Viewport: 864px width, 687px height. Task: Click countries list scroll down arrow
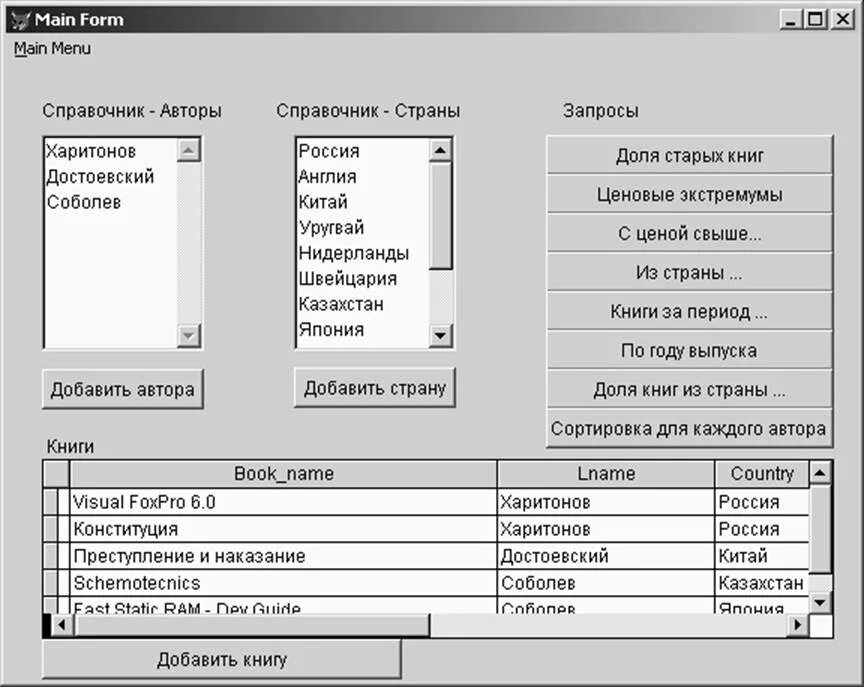click(x=440, y=336)
